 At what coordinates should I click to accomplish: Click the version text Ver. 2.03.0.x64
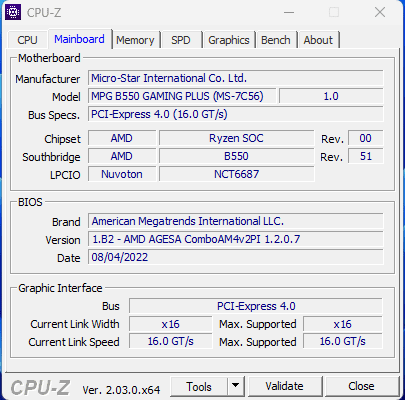pyautogui.click(x=121, y=390)
